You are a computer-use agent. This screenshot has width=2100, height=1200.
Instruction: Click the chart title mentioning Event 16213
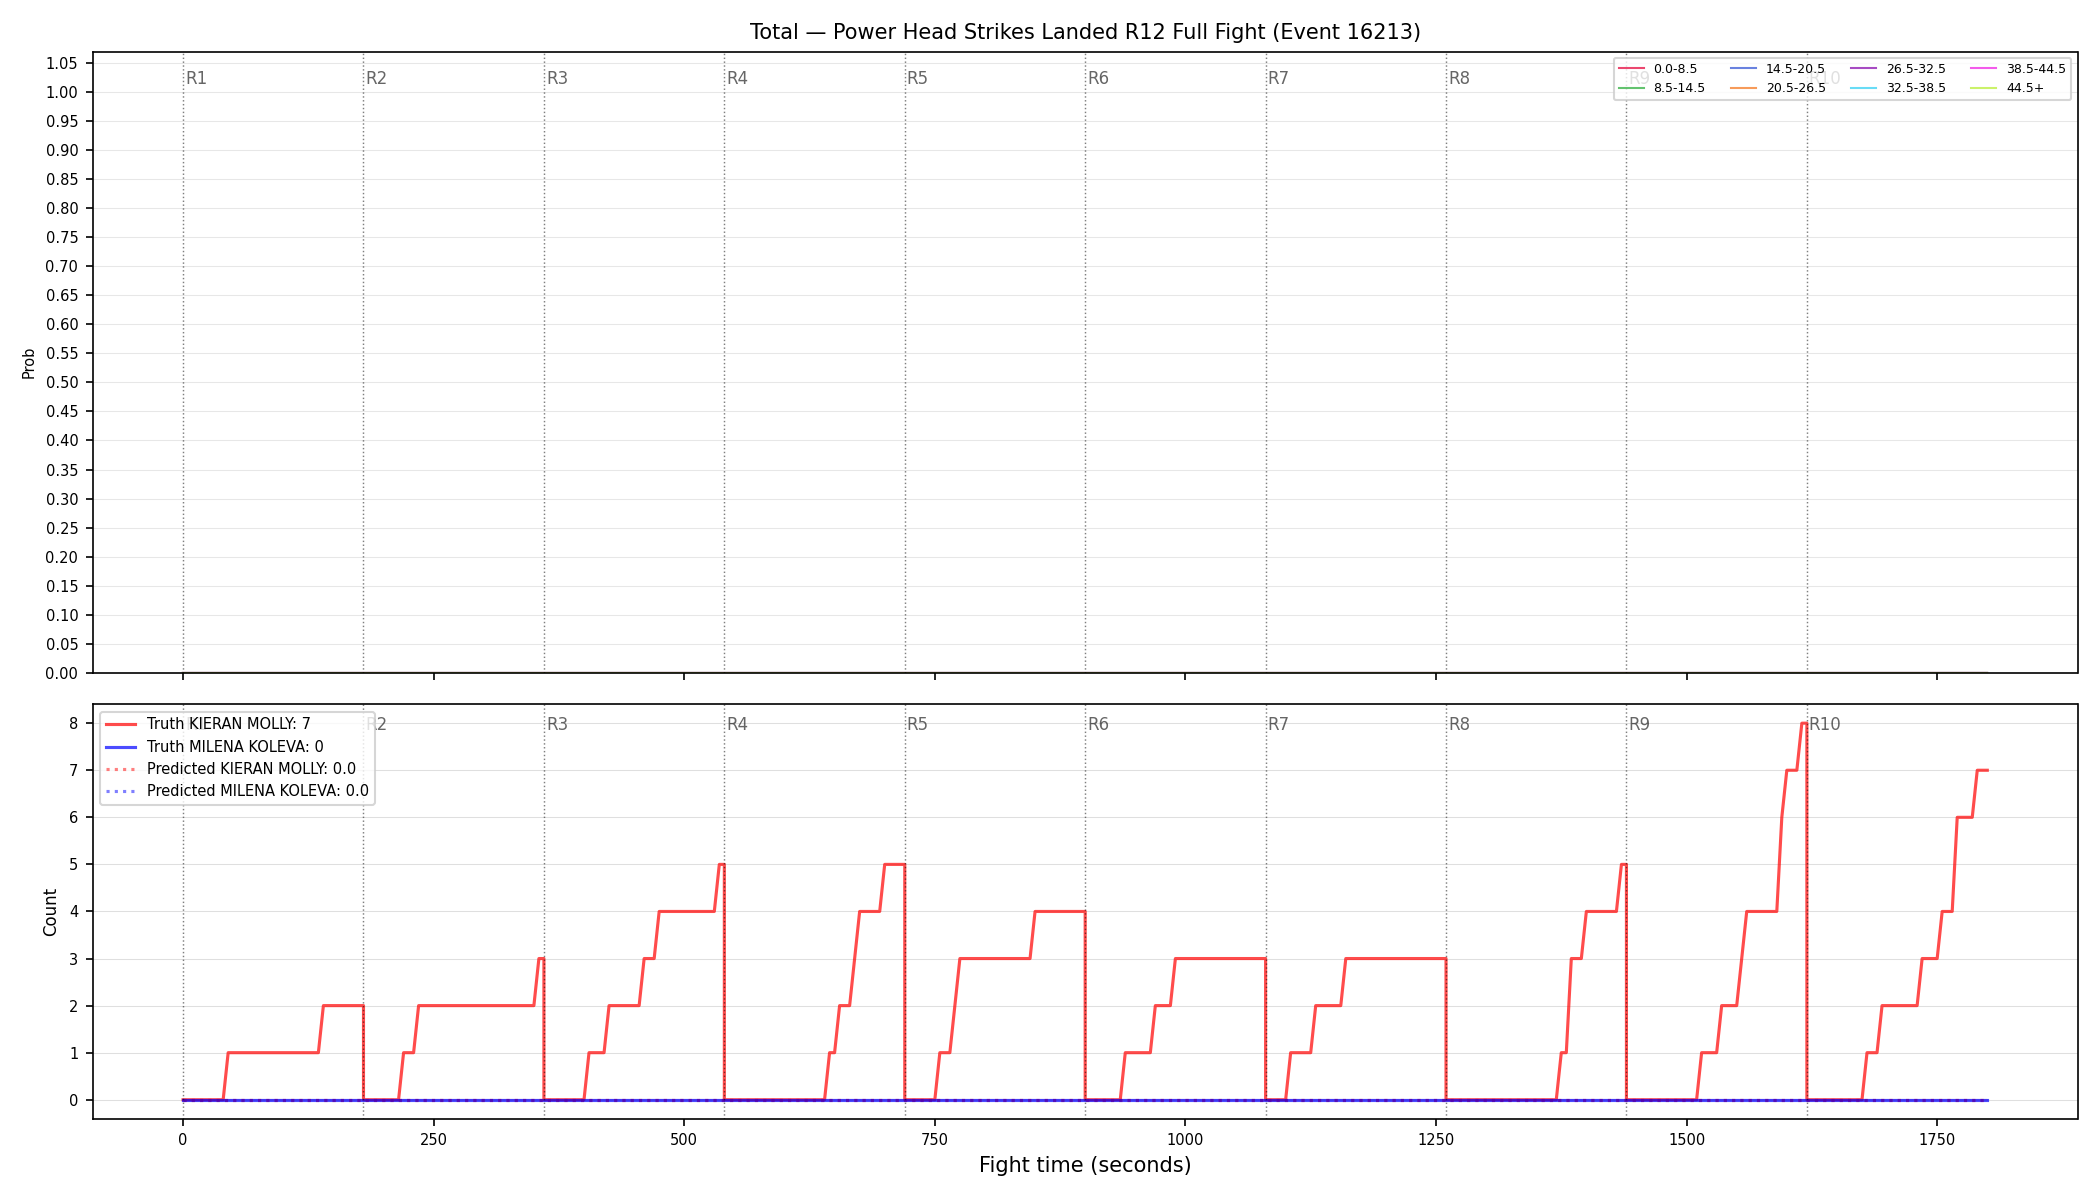[x=1085, y=32]
